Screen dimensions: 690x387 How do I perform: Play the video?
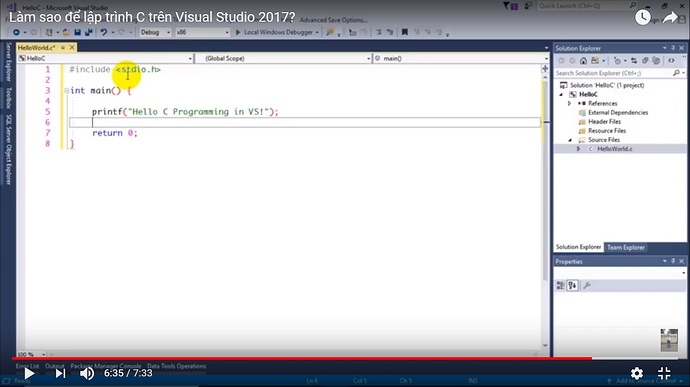pyautogui.click(x=29, y=373)
